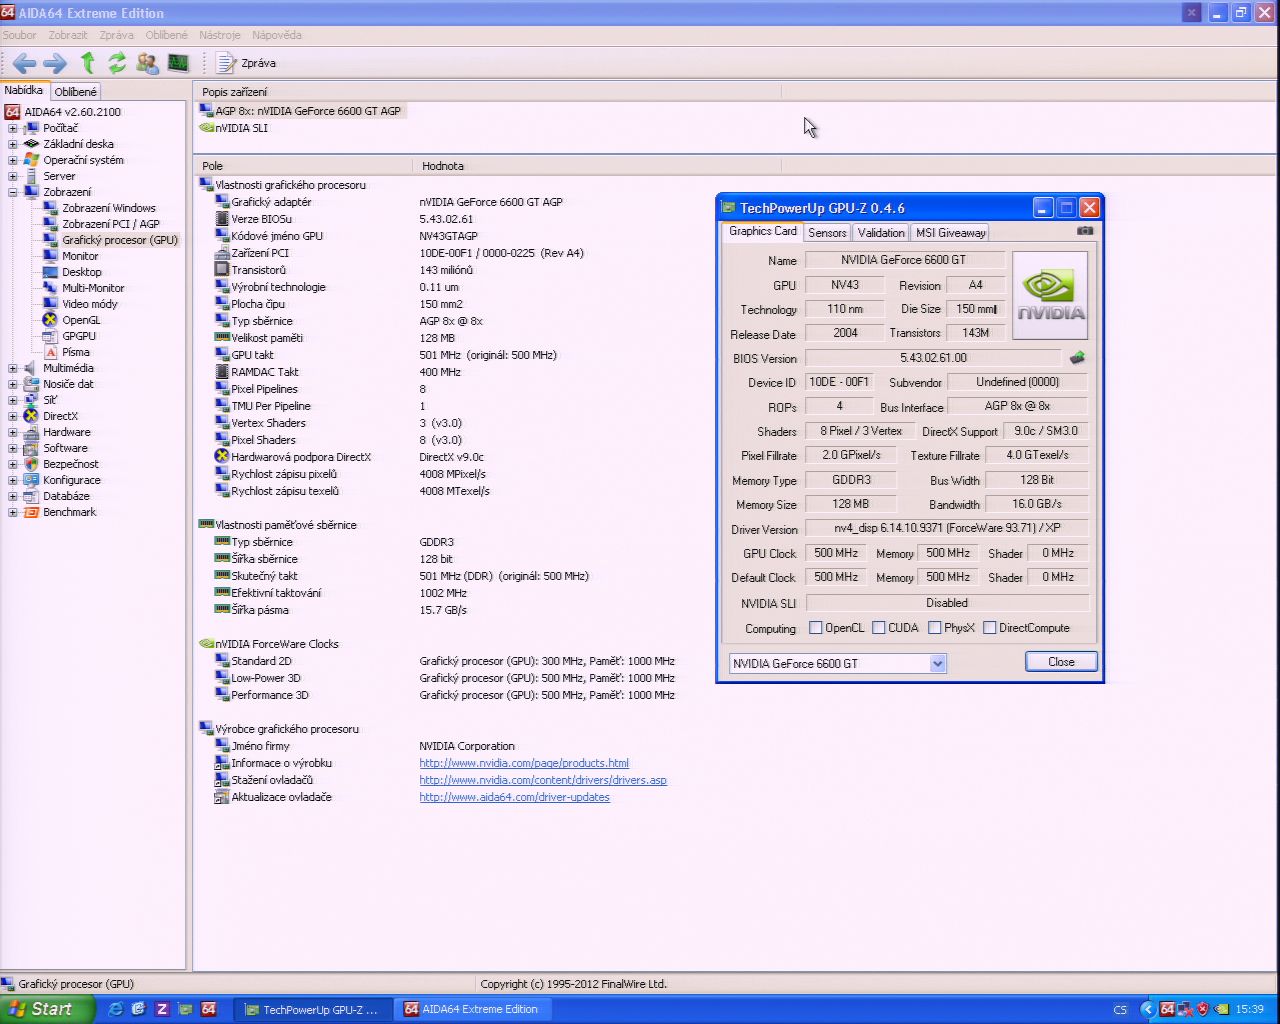Toggle the DirectCompute checkbox
The width and height of the screenshot is (1280, 1024).
(989, 628)
